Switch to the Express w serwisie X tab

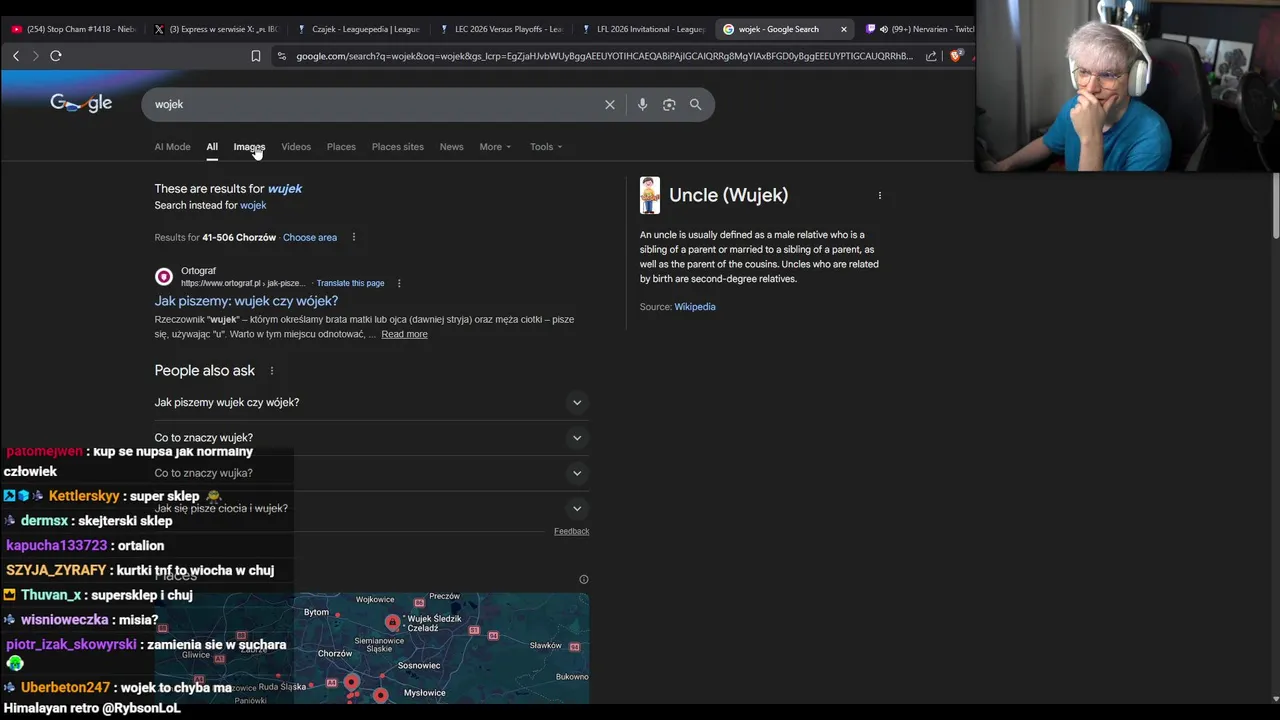pos(215,29)
